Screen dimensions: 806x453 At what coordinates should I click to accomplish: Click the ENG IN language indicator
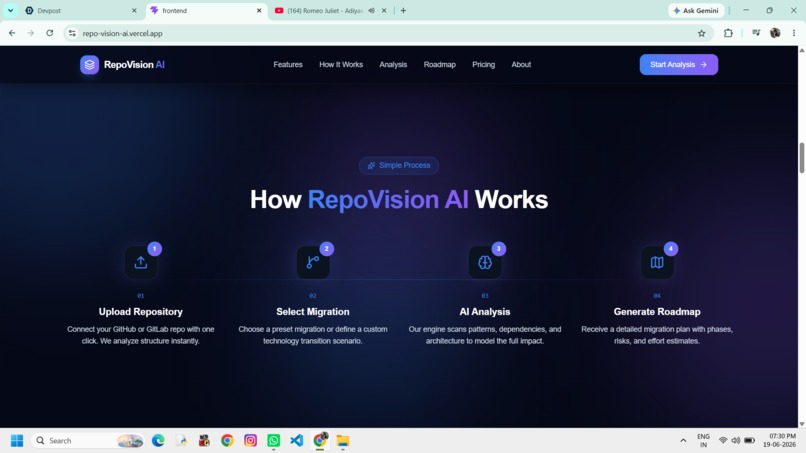coord(703,441)
